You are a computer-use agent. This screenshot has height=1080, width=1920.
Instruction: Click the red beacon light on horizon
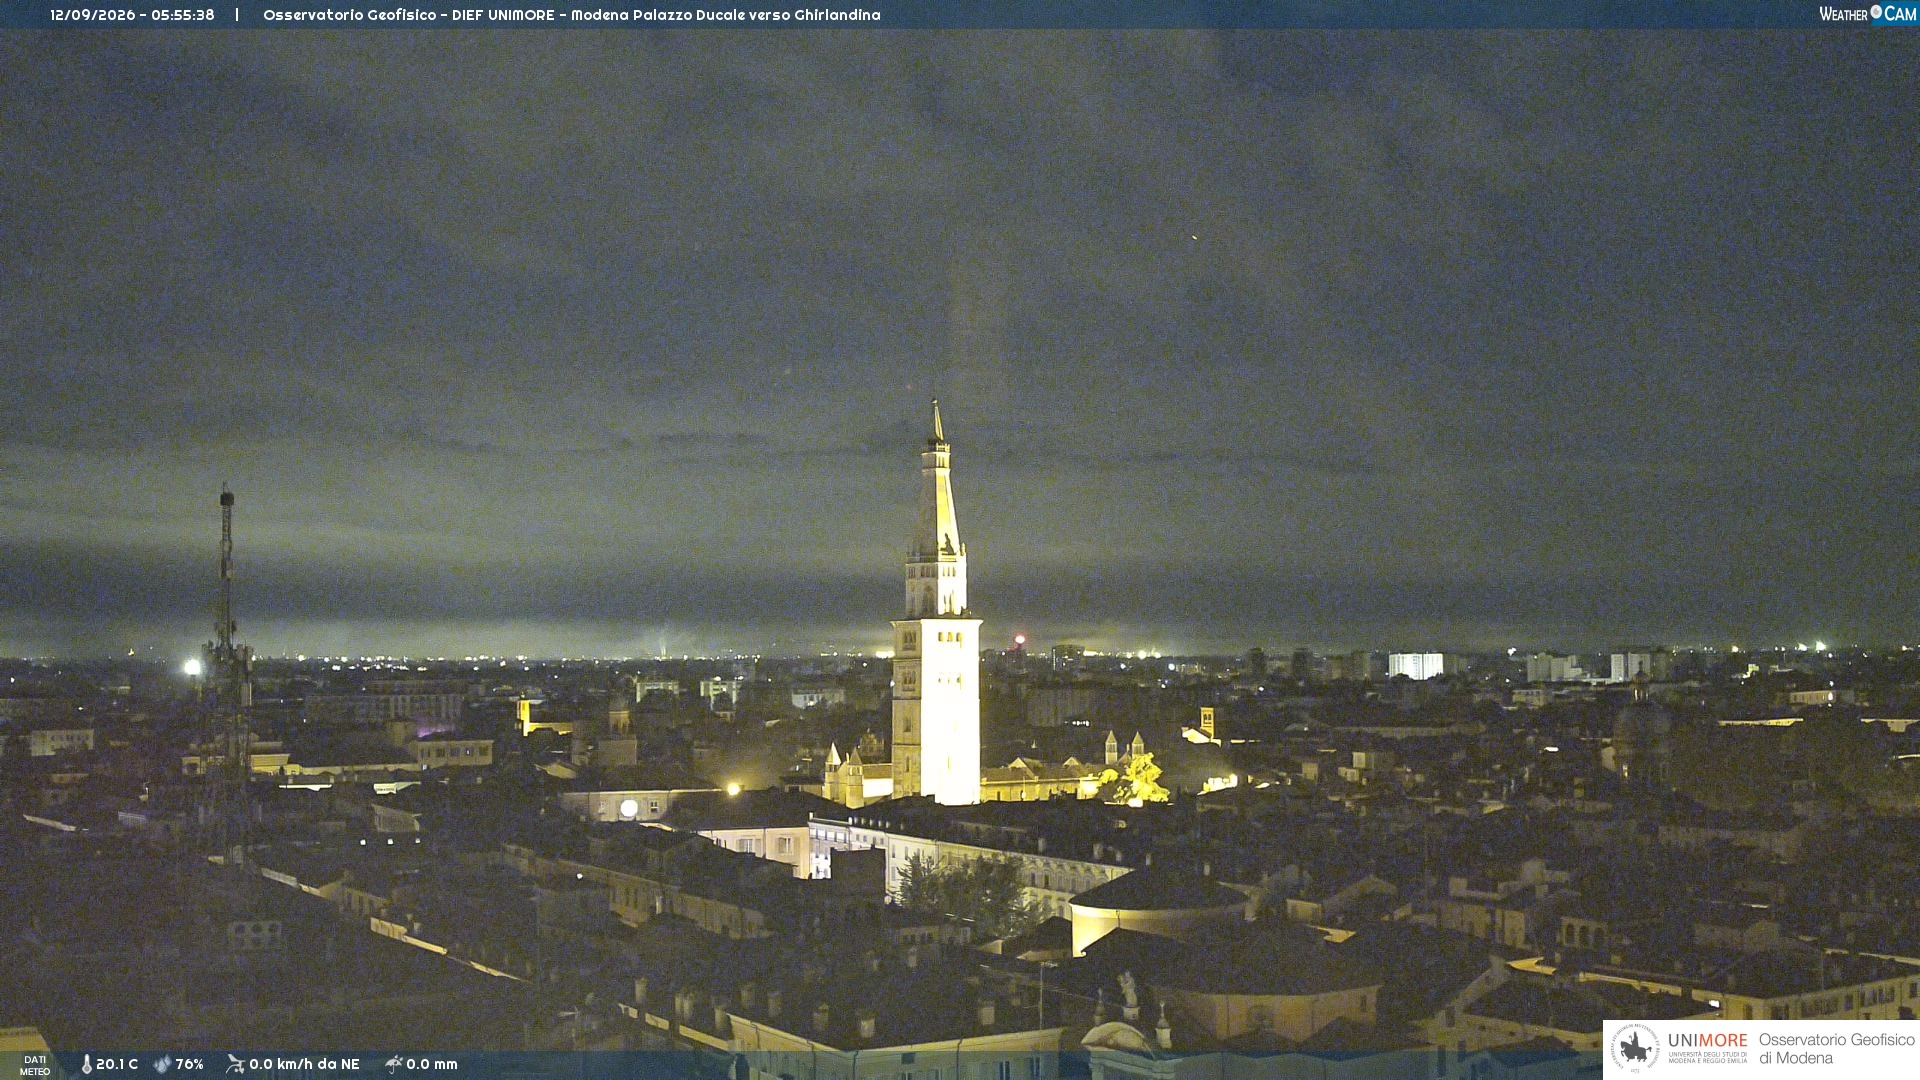point(1020,639)
